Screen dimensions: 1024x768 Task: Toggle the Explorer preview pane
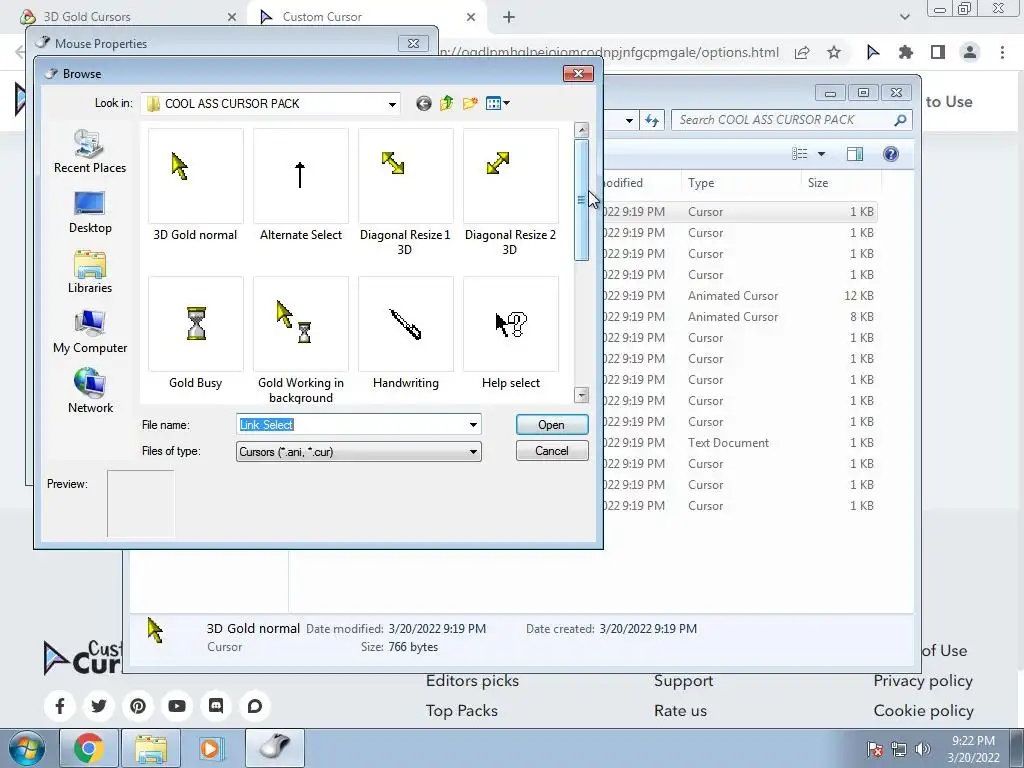tap(855, 153)
